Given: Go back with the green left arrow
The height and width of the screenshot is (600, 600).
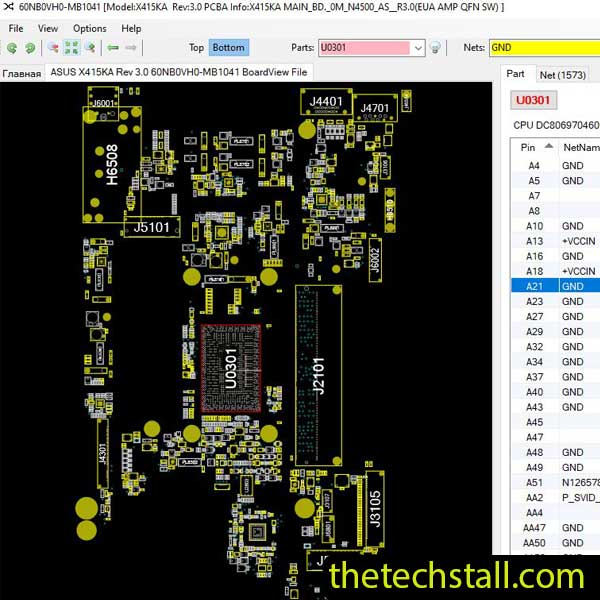Looking at the screenshot, I should click(113, 48).
